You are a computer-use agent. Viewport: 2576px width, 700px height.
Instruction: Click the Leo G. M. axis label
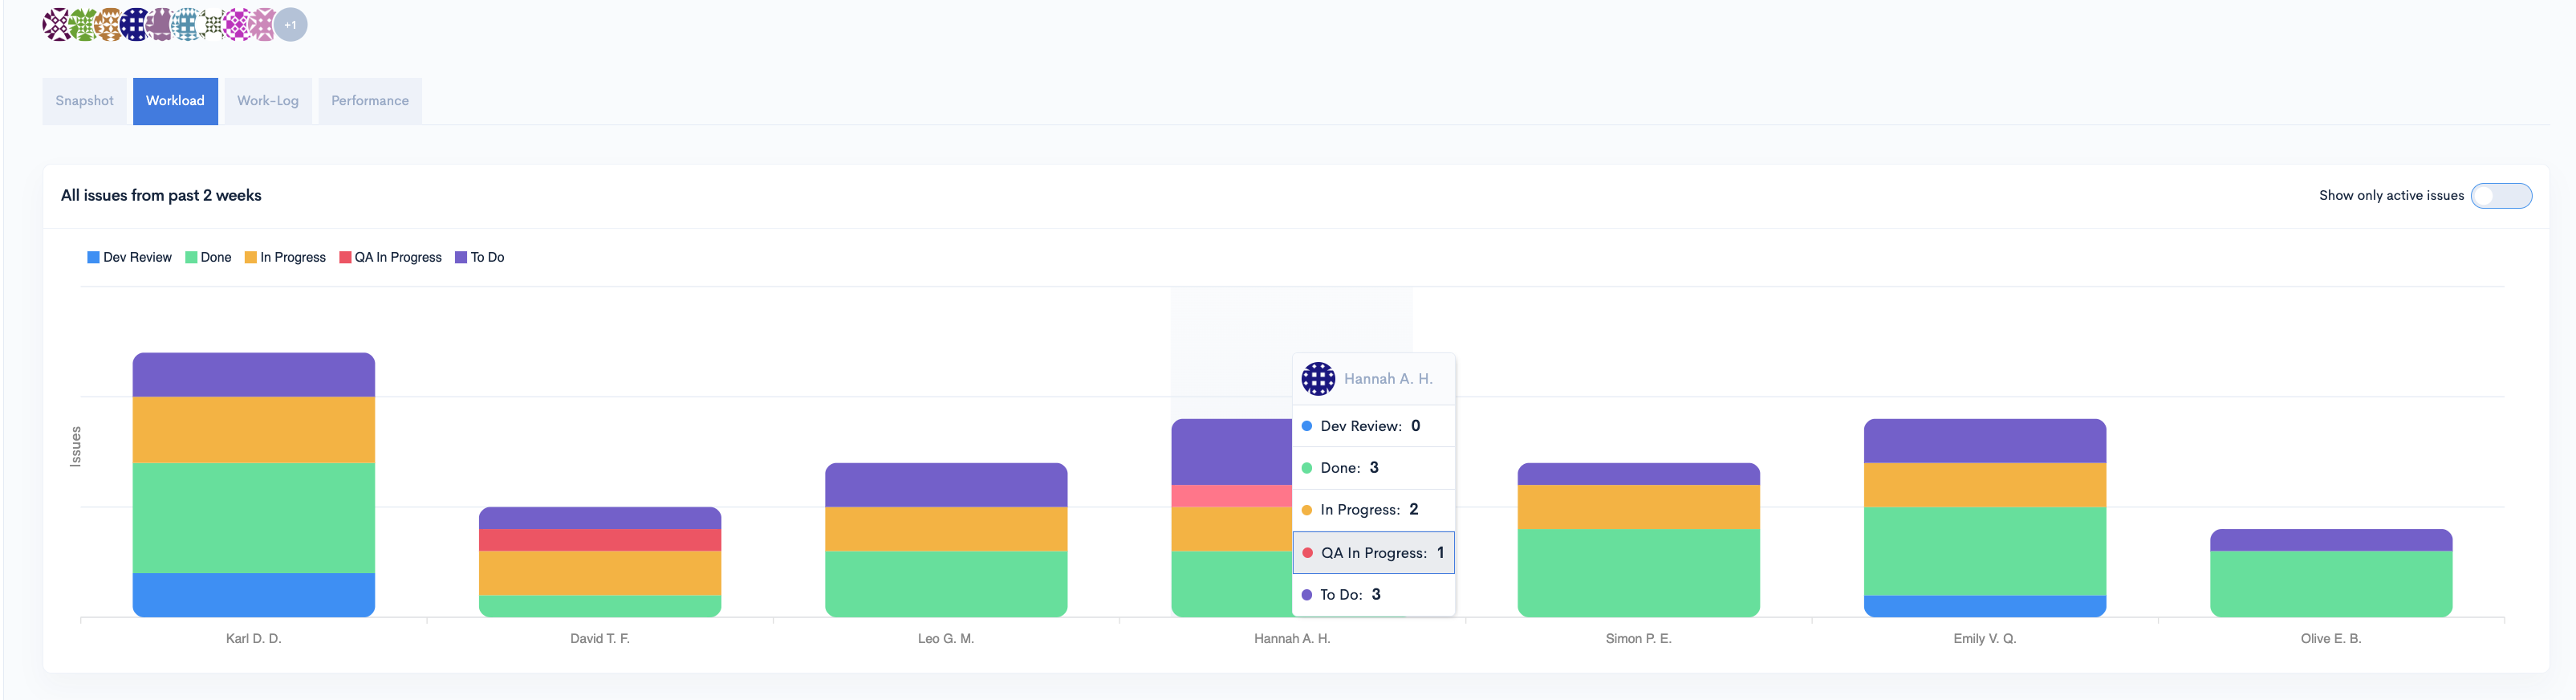pos(946,638)
